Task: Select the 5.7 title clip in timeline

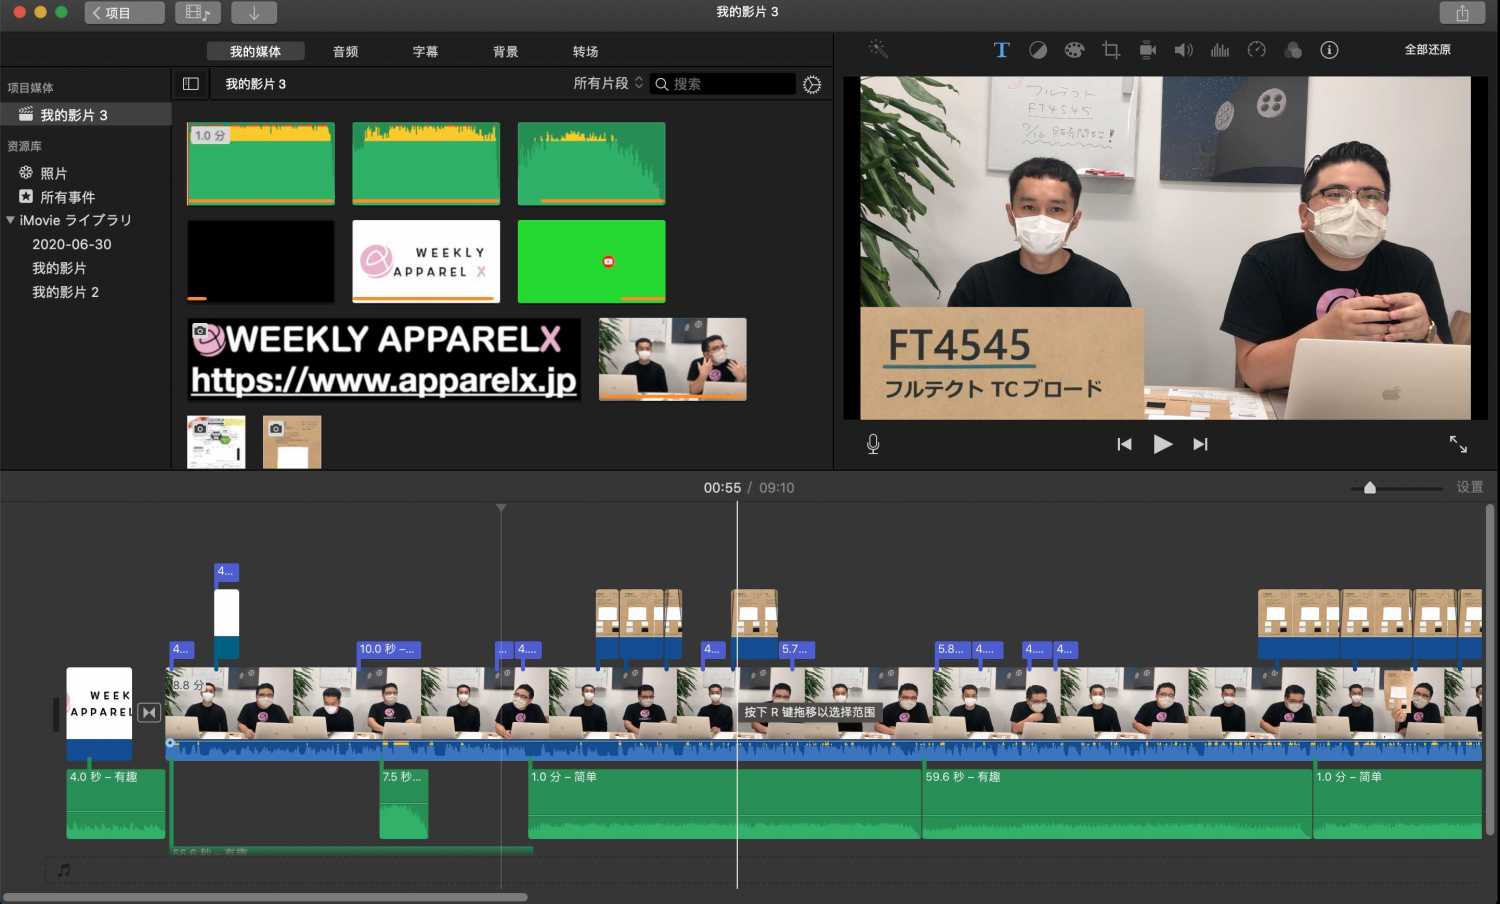Action: coord(797,649)
